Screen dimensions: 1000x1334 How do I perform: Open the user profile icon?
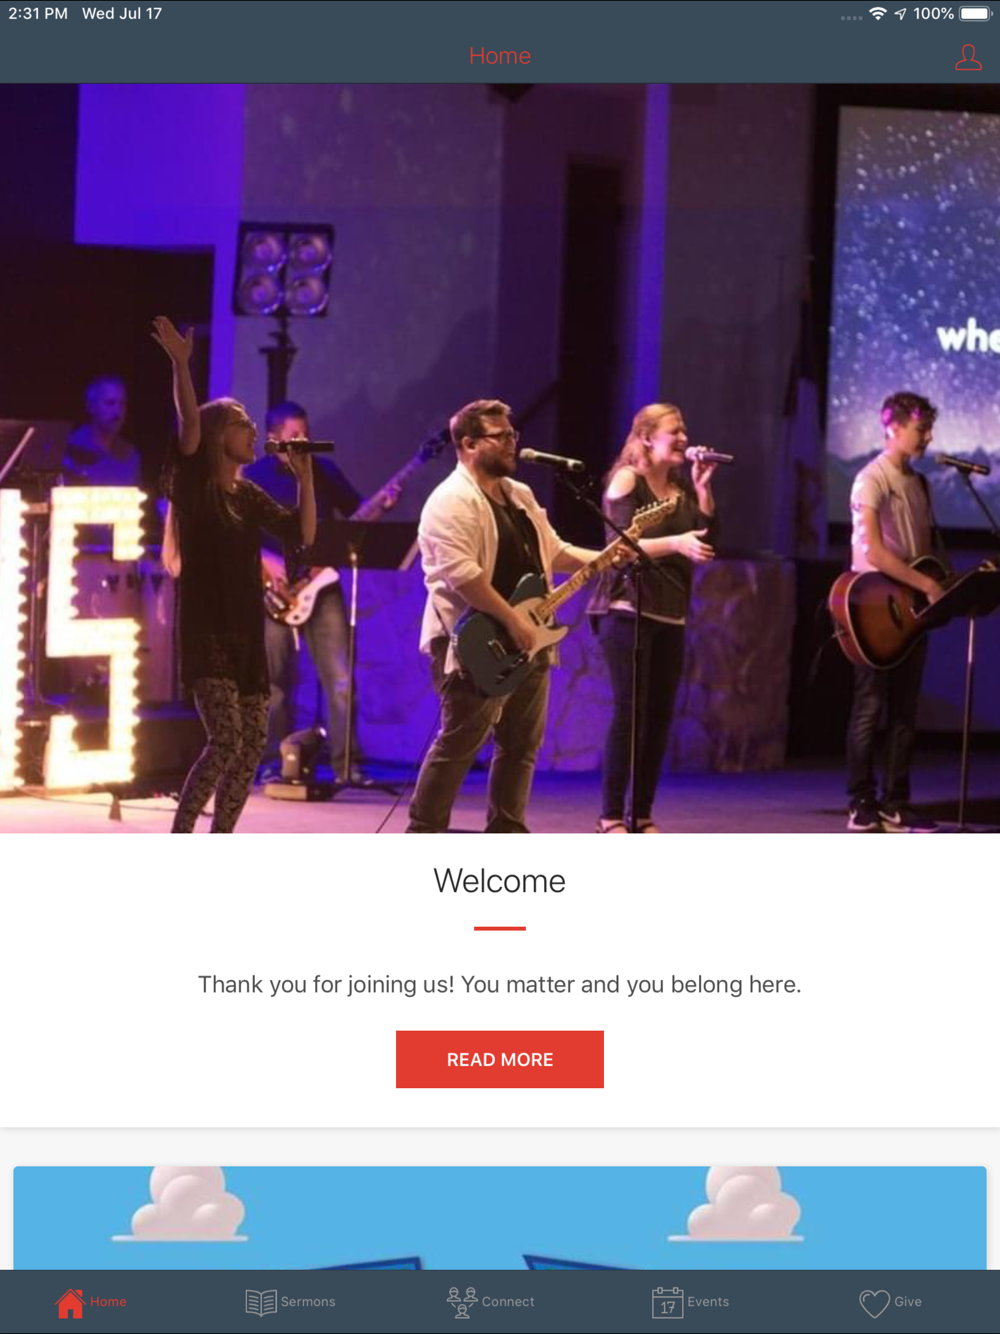click(x=968, y=57)
